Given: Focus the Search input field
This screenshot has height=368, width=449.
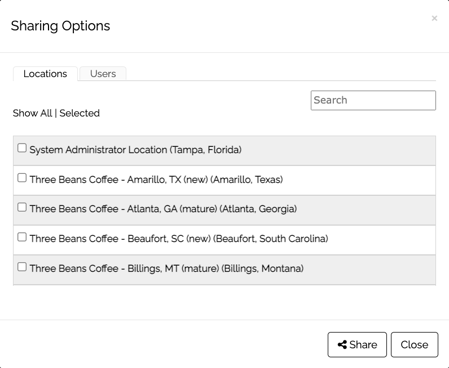Looking at the screenshot, I should pos(373,100).
